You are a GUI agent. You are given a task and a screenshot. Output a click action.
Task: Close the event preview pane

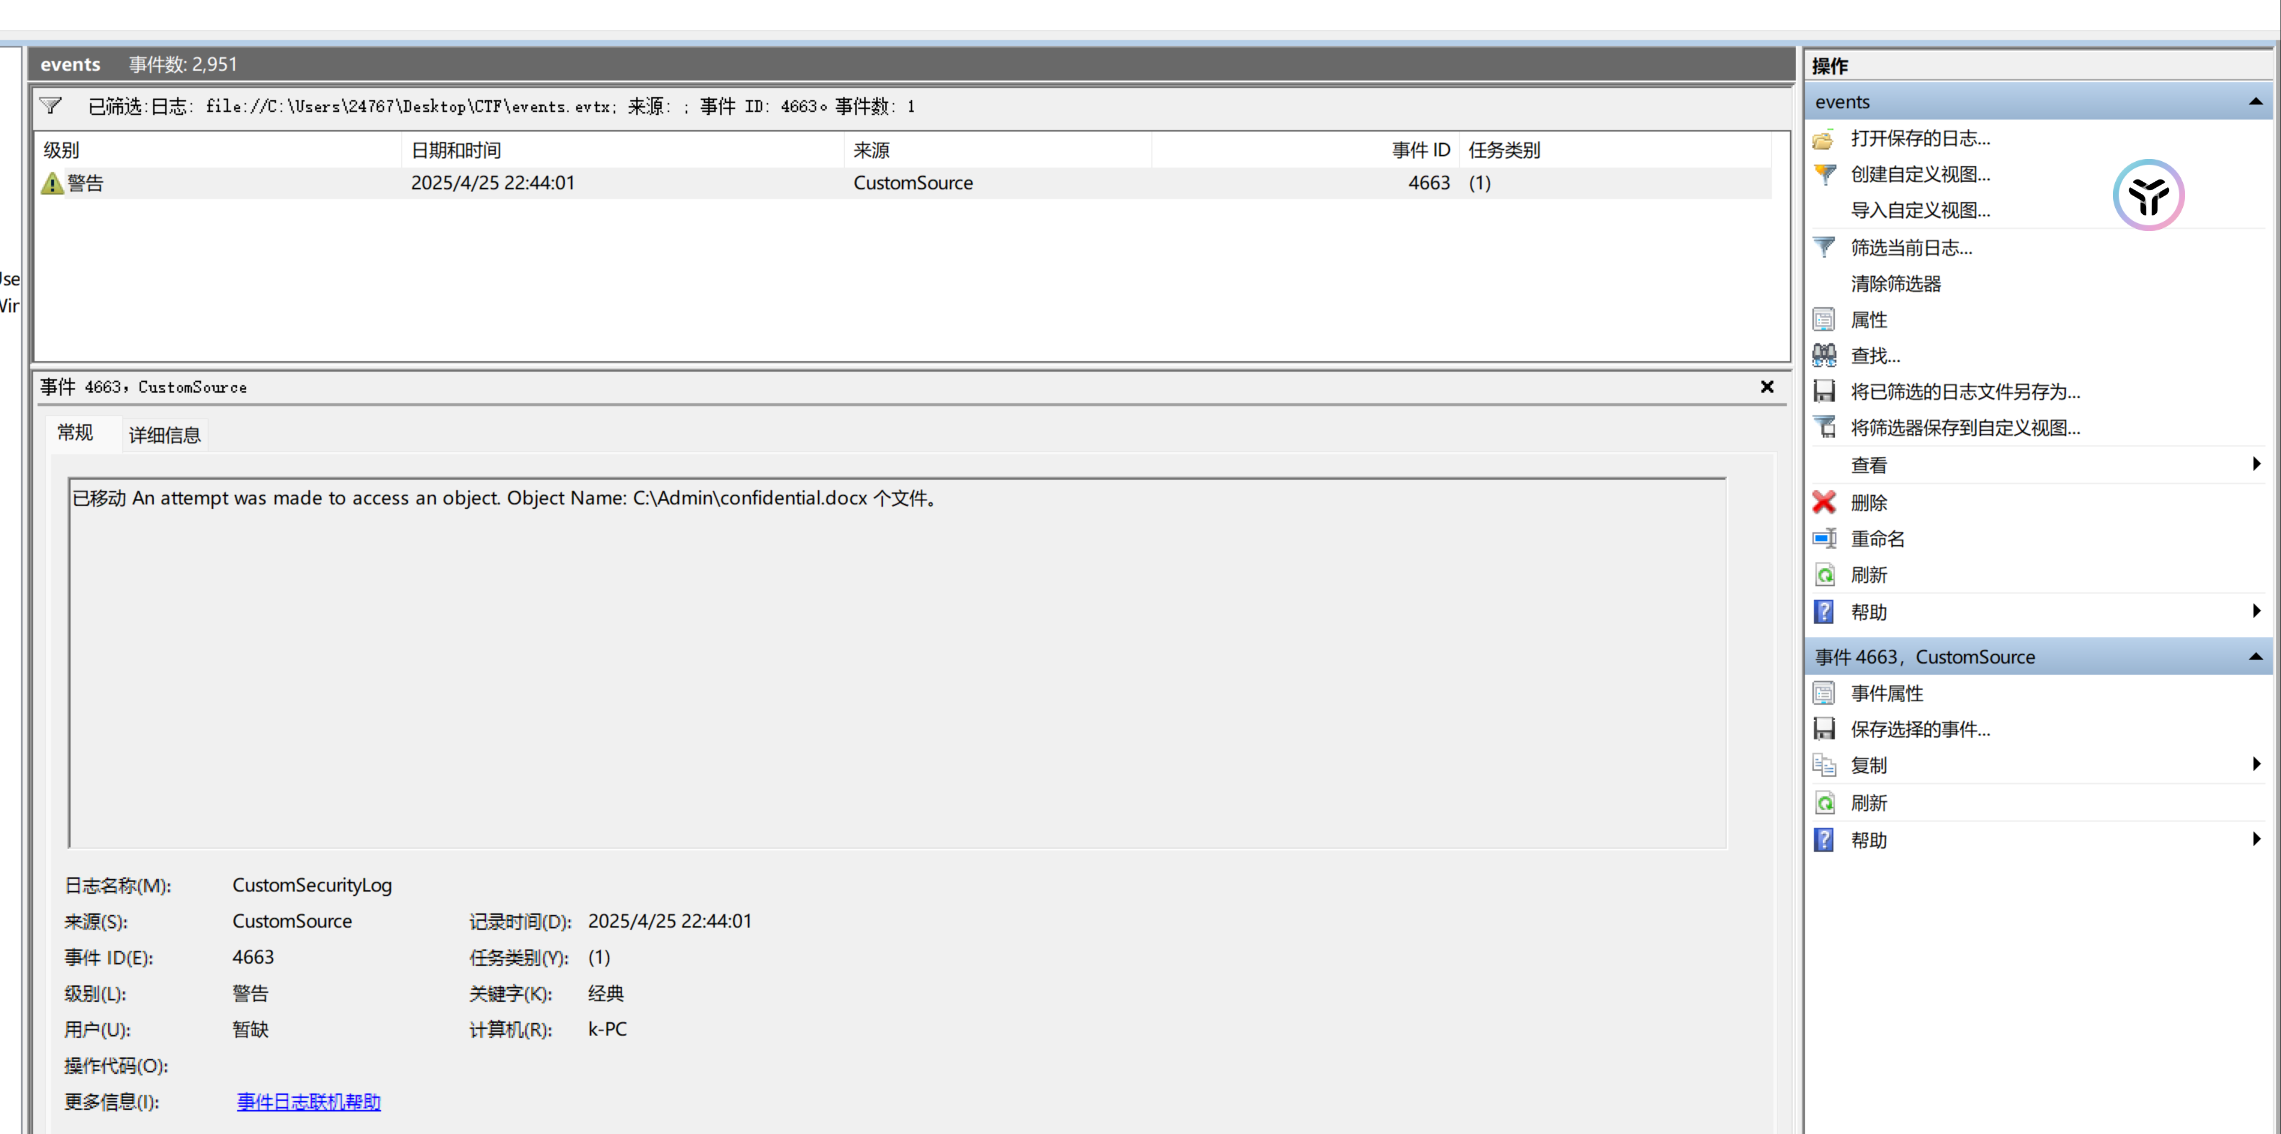[1767, 387]
